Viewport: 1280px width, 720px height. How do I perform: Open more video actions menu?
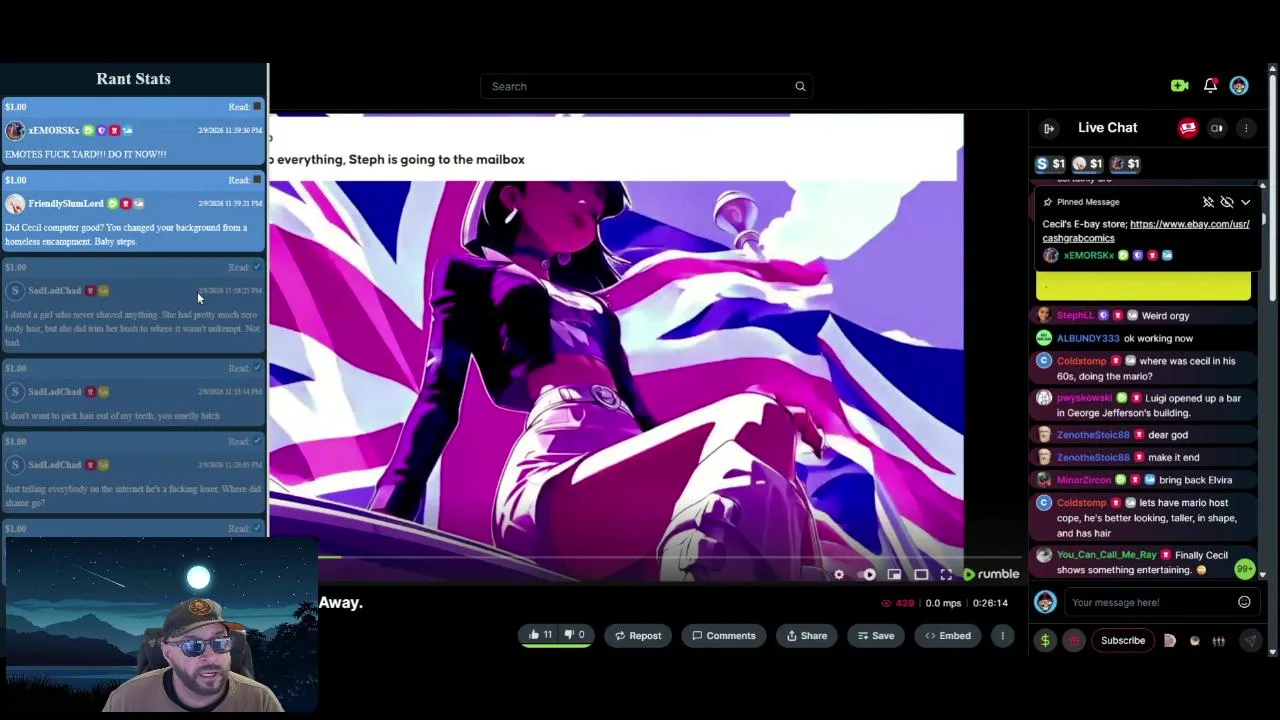click(1002, 636)
